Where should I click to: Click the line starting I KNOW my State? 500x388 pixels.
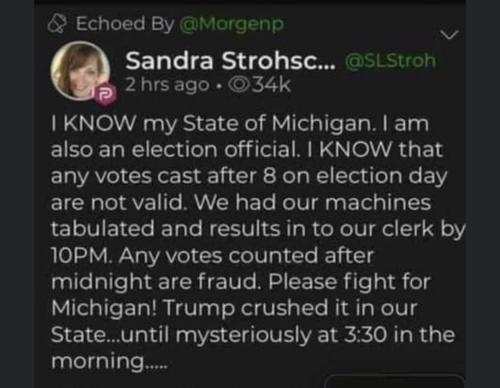pyautogui.click(x=240, y=124)
